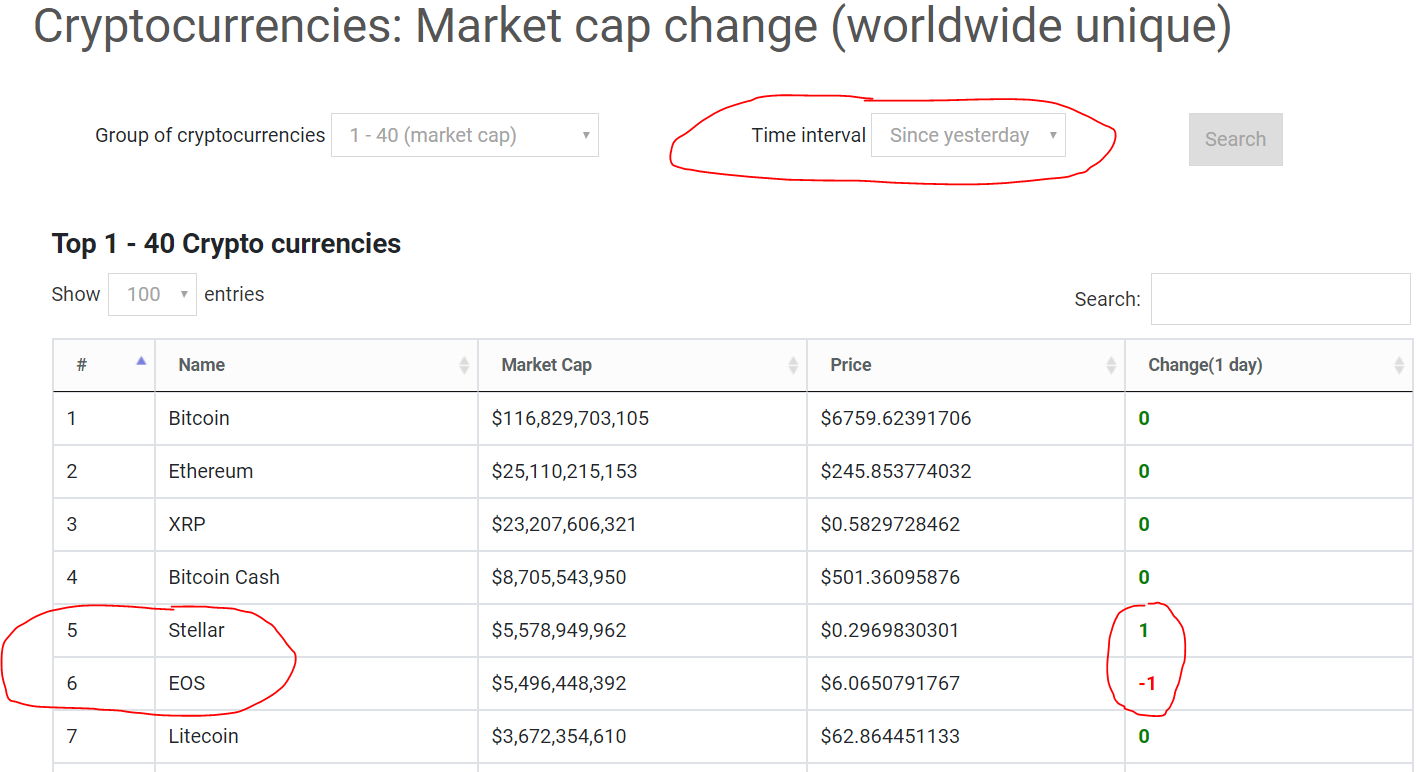Click the Bitcoin Cash name cell

224,577
